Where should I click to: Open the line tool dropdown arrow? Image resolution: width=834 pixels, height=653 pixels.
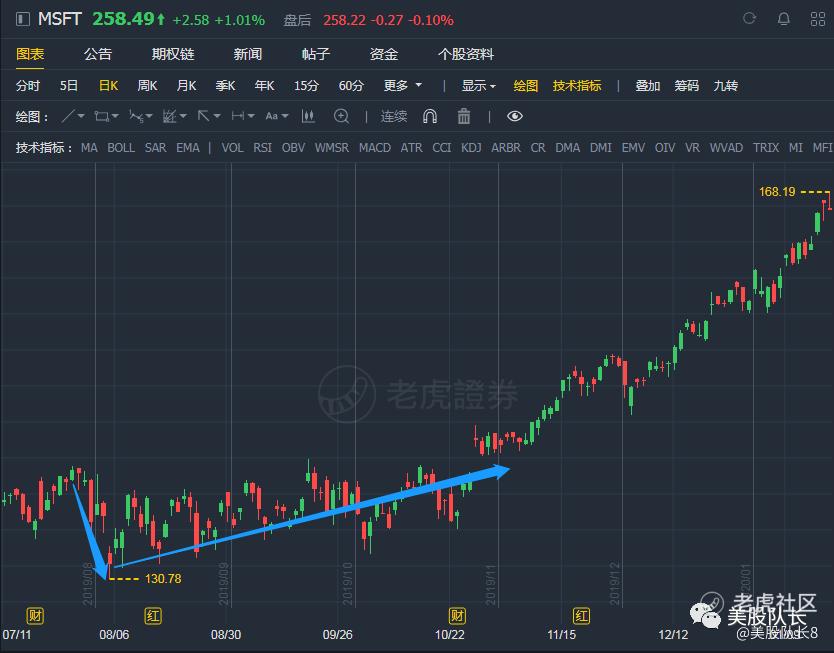[x=81, y=116]
